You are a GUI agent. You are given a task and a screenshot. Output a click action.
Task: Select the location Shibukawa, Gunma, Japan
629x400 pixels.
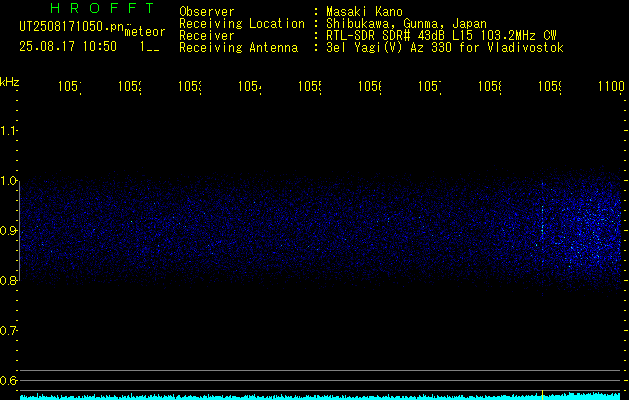point(406,24)
